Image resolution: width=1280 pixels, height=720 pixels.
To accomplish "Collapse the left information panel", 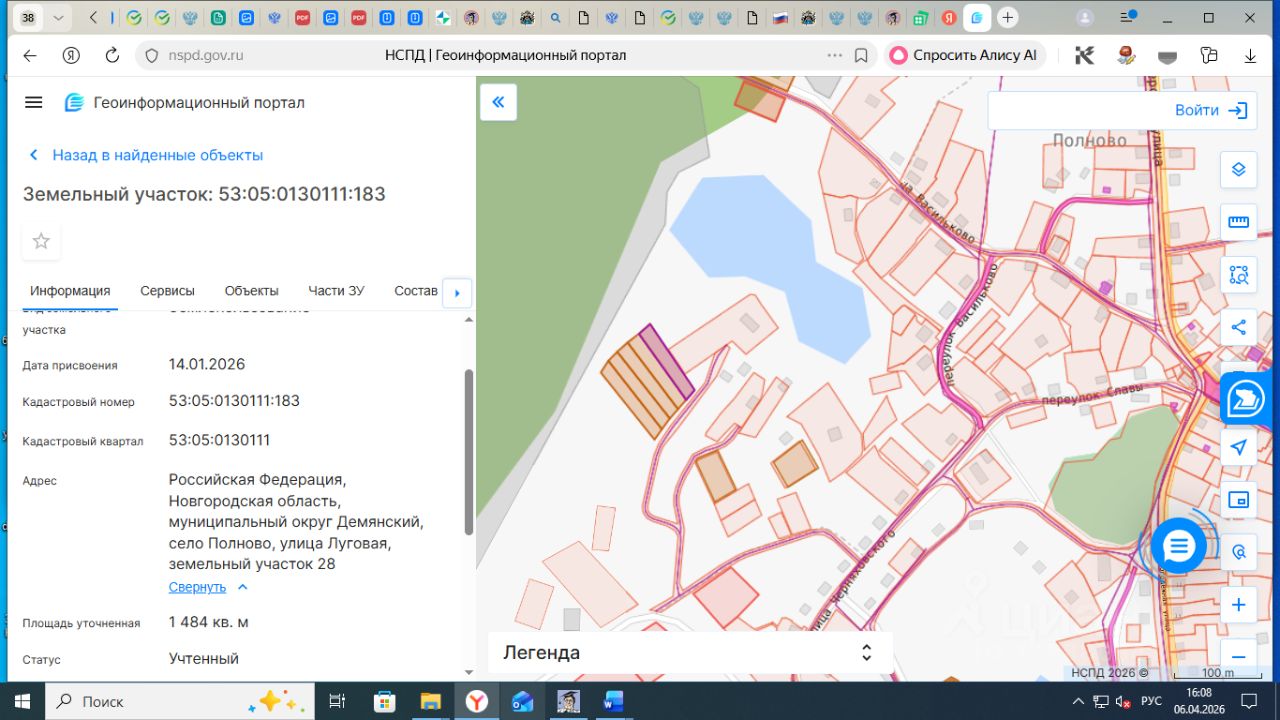I will click(498, 102).
